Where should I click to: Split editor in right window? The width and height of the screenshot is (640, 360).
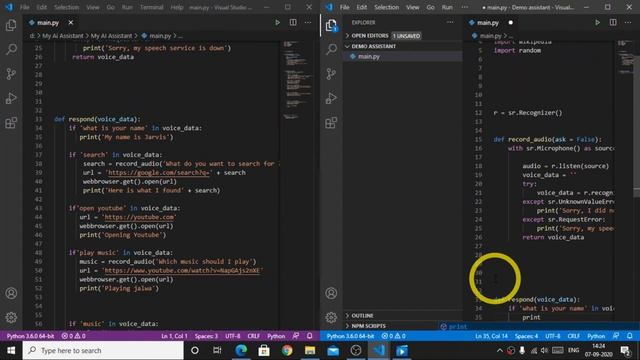[x=613, y=22]
